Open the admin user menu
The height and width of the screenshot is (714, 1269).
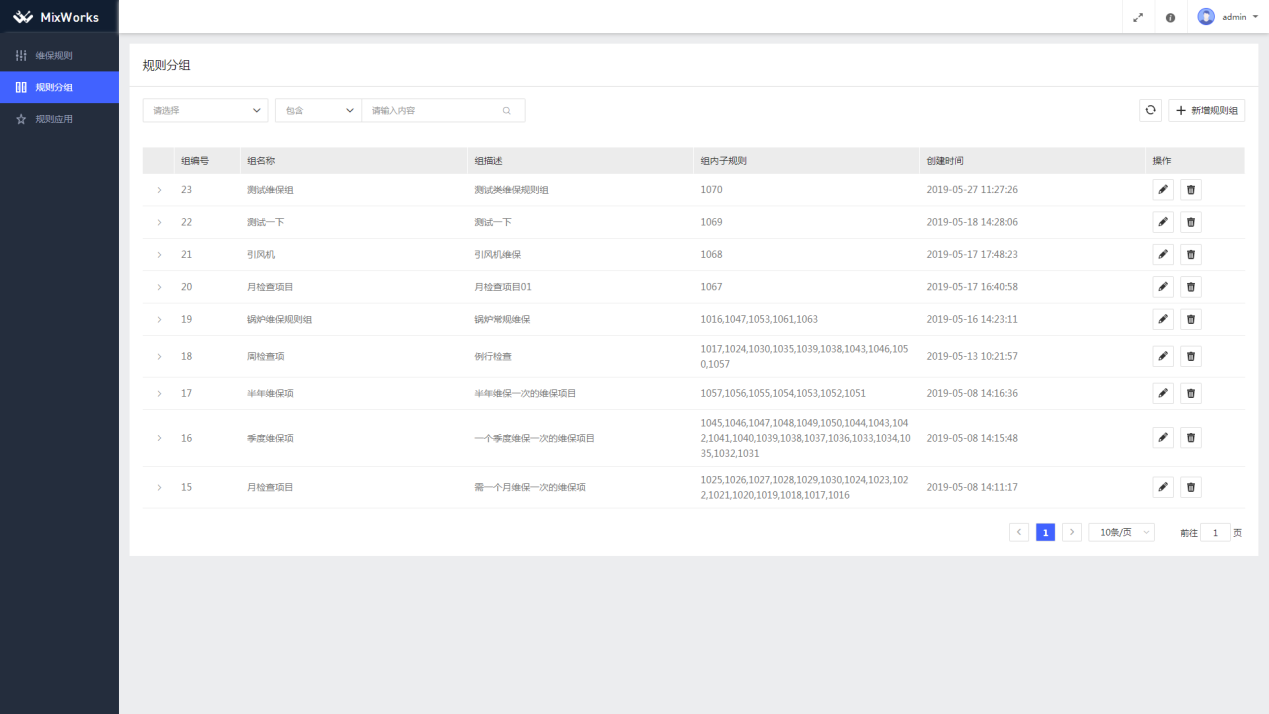[x=1228, y=17]
